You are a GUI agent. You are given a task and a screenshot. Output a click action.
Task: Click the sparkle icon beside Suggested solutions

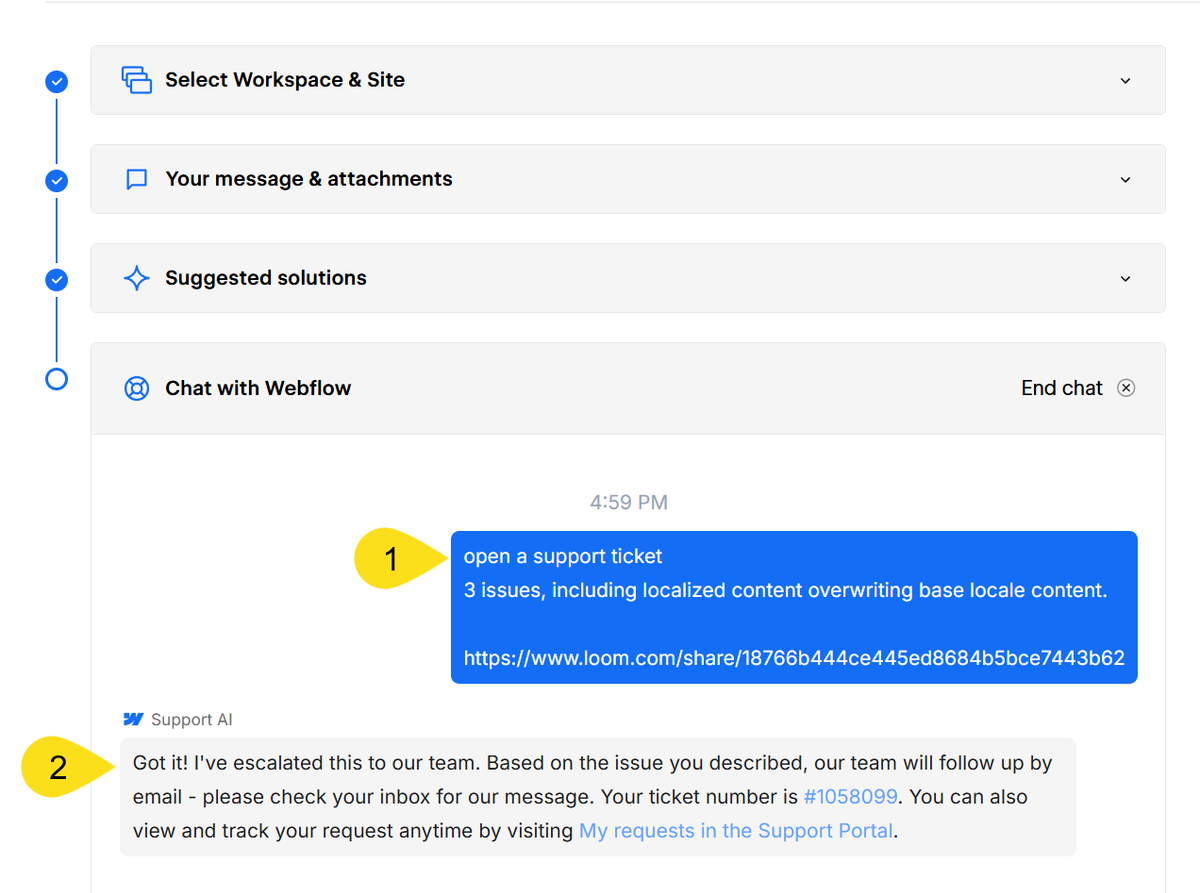(137, 278)
